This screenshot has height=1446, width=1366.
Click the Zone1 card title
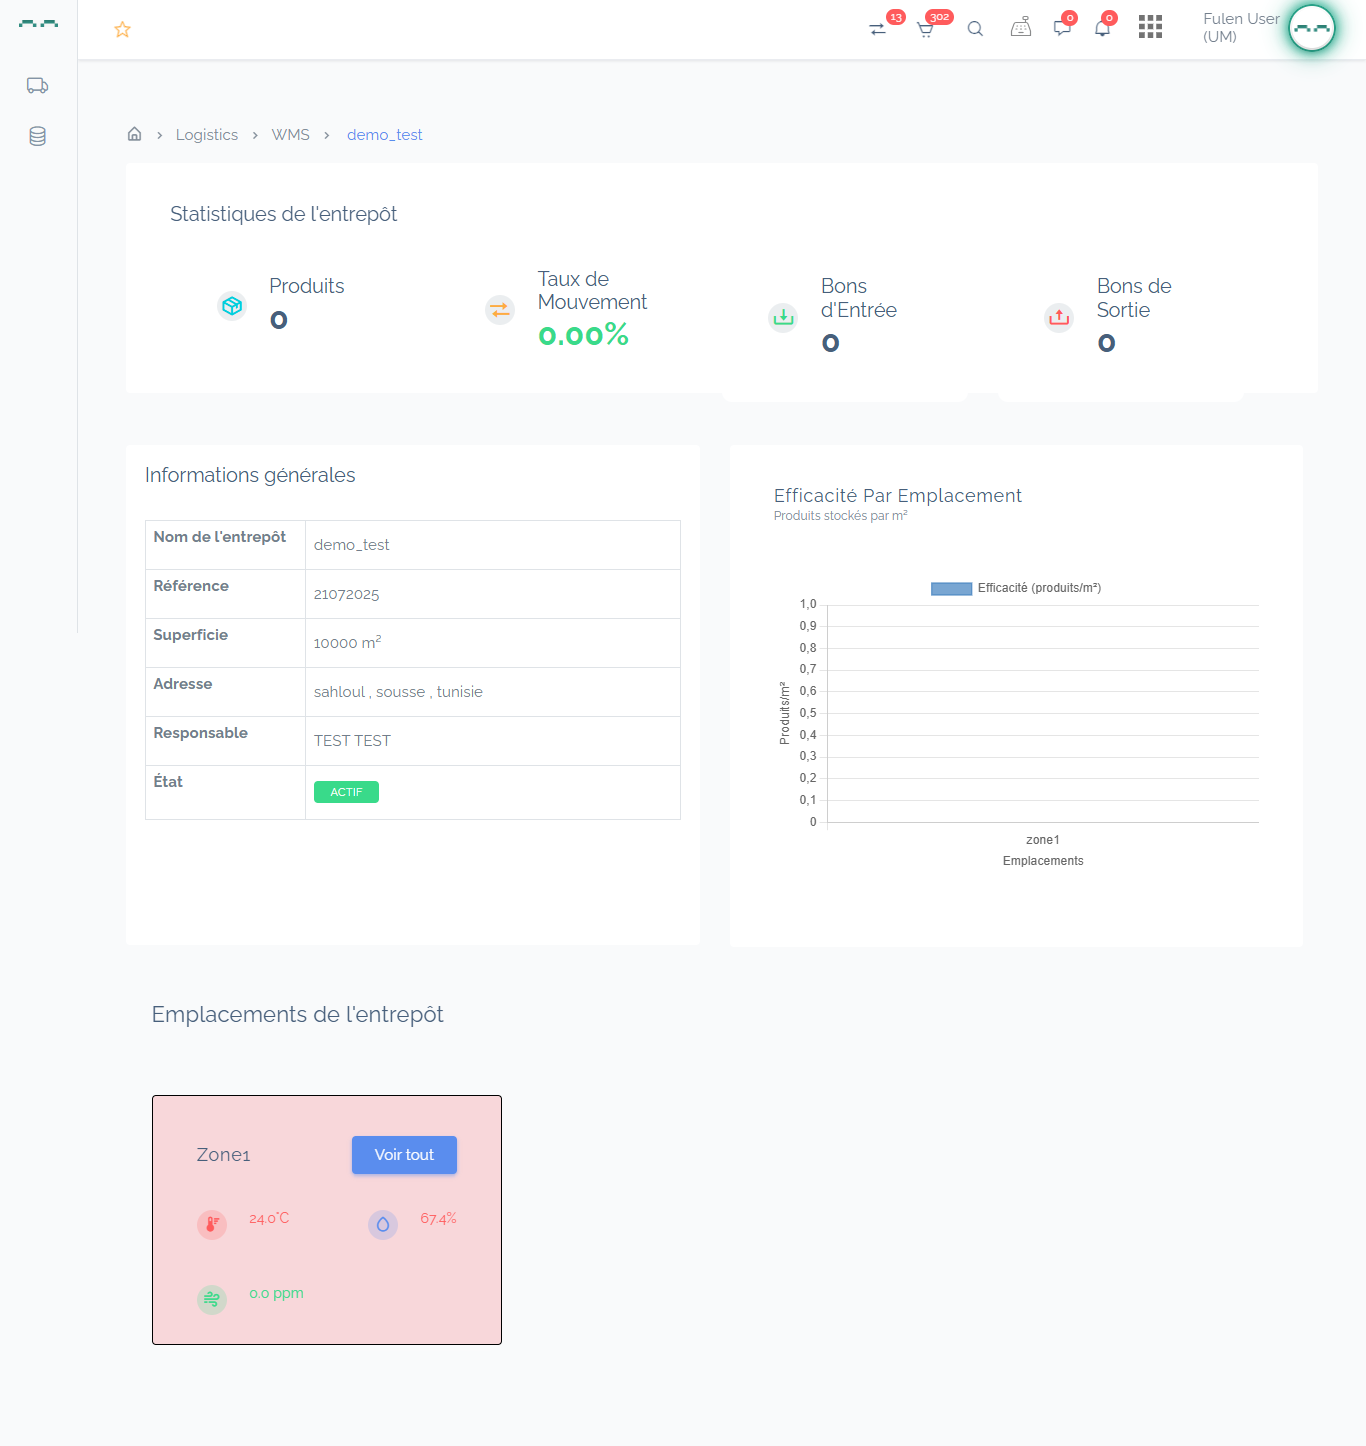coord(224,1155)
